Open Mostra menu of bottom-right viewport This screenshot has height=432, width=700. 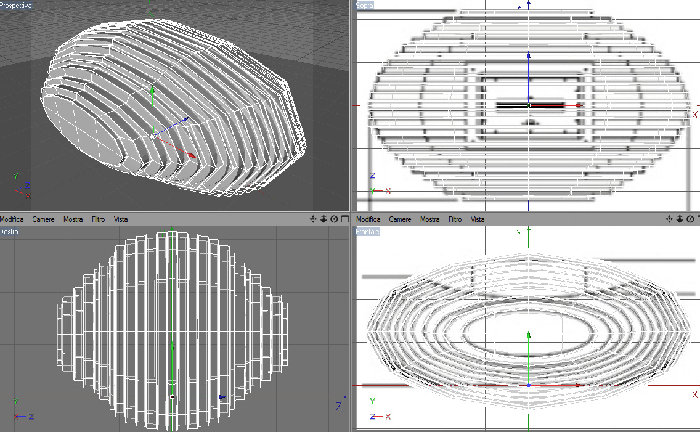click(430, 219)
